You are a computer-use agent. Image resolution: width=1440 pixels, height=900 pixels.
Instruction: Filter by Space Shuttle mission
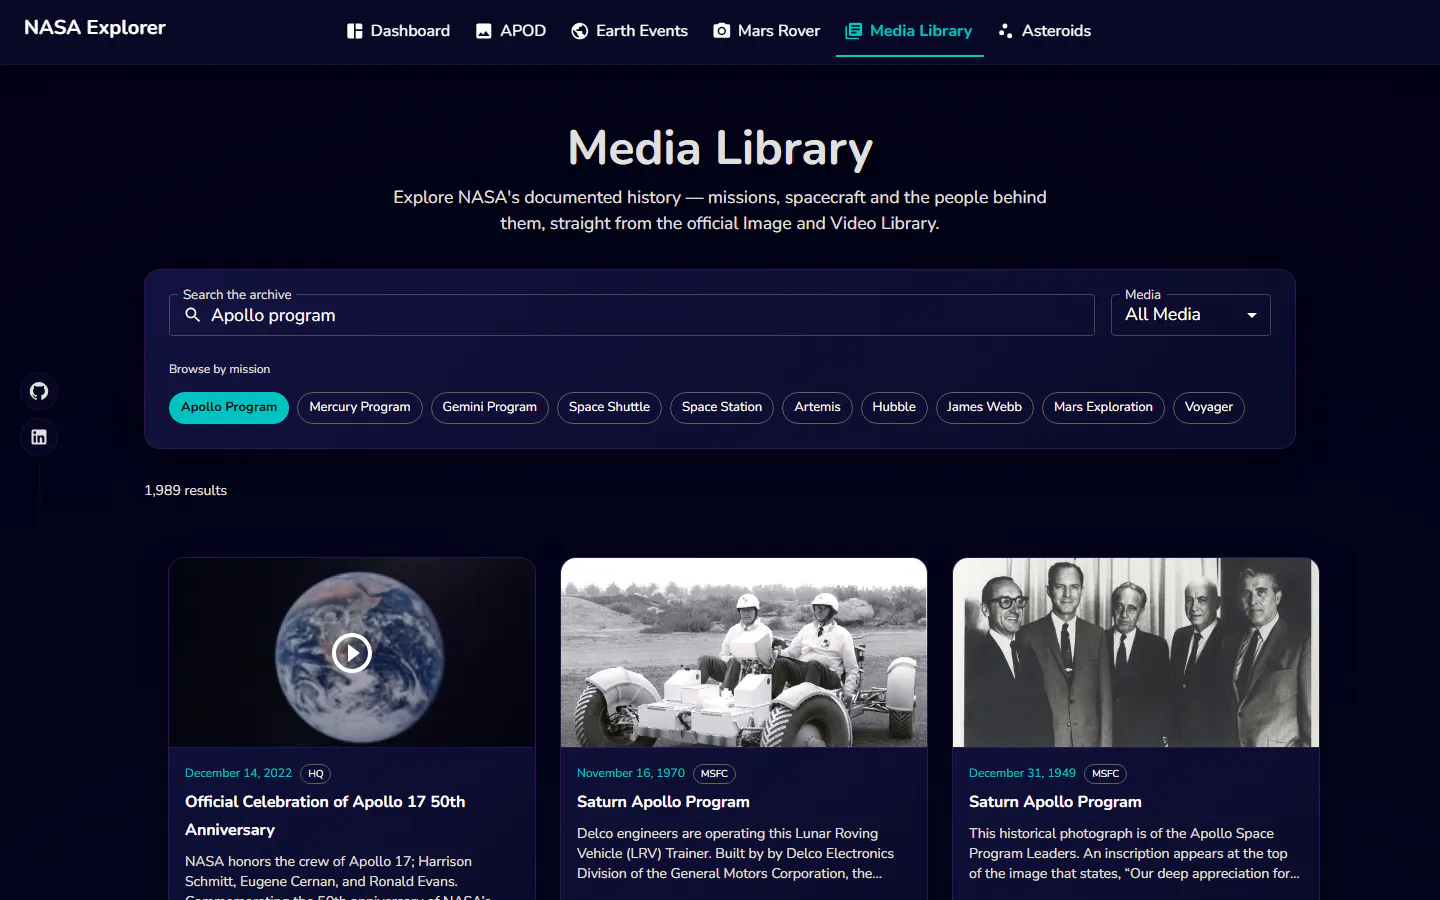(609, 408)
